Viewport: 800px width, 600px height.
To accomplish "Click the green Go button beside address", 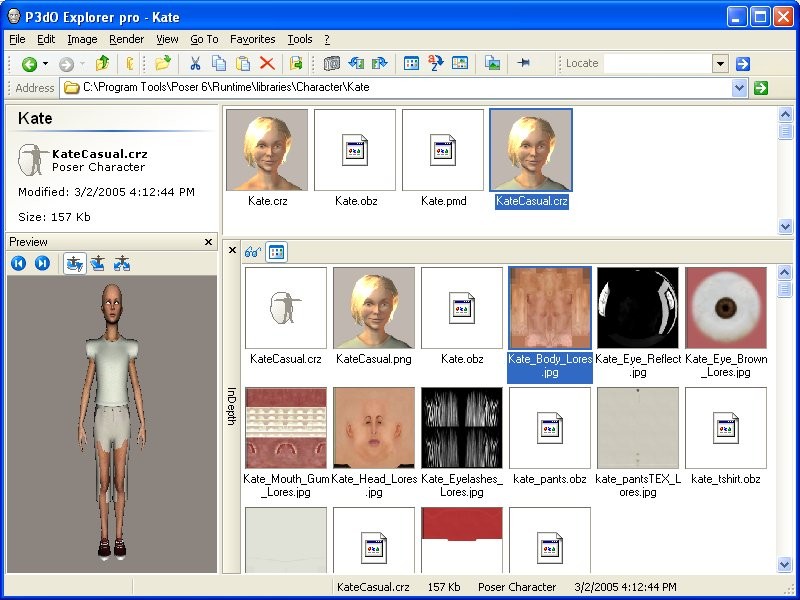I will (761, 88).
